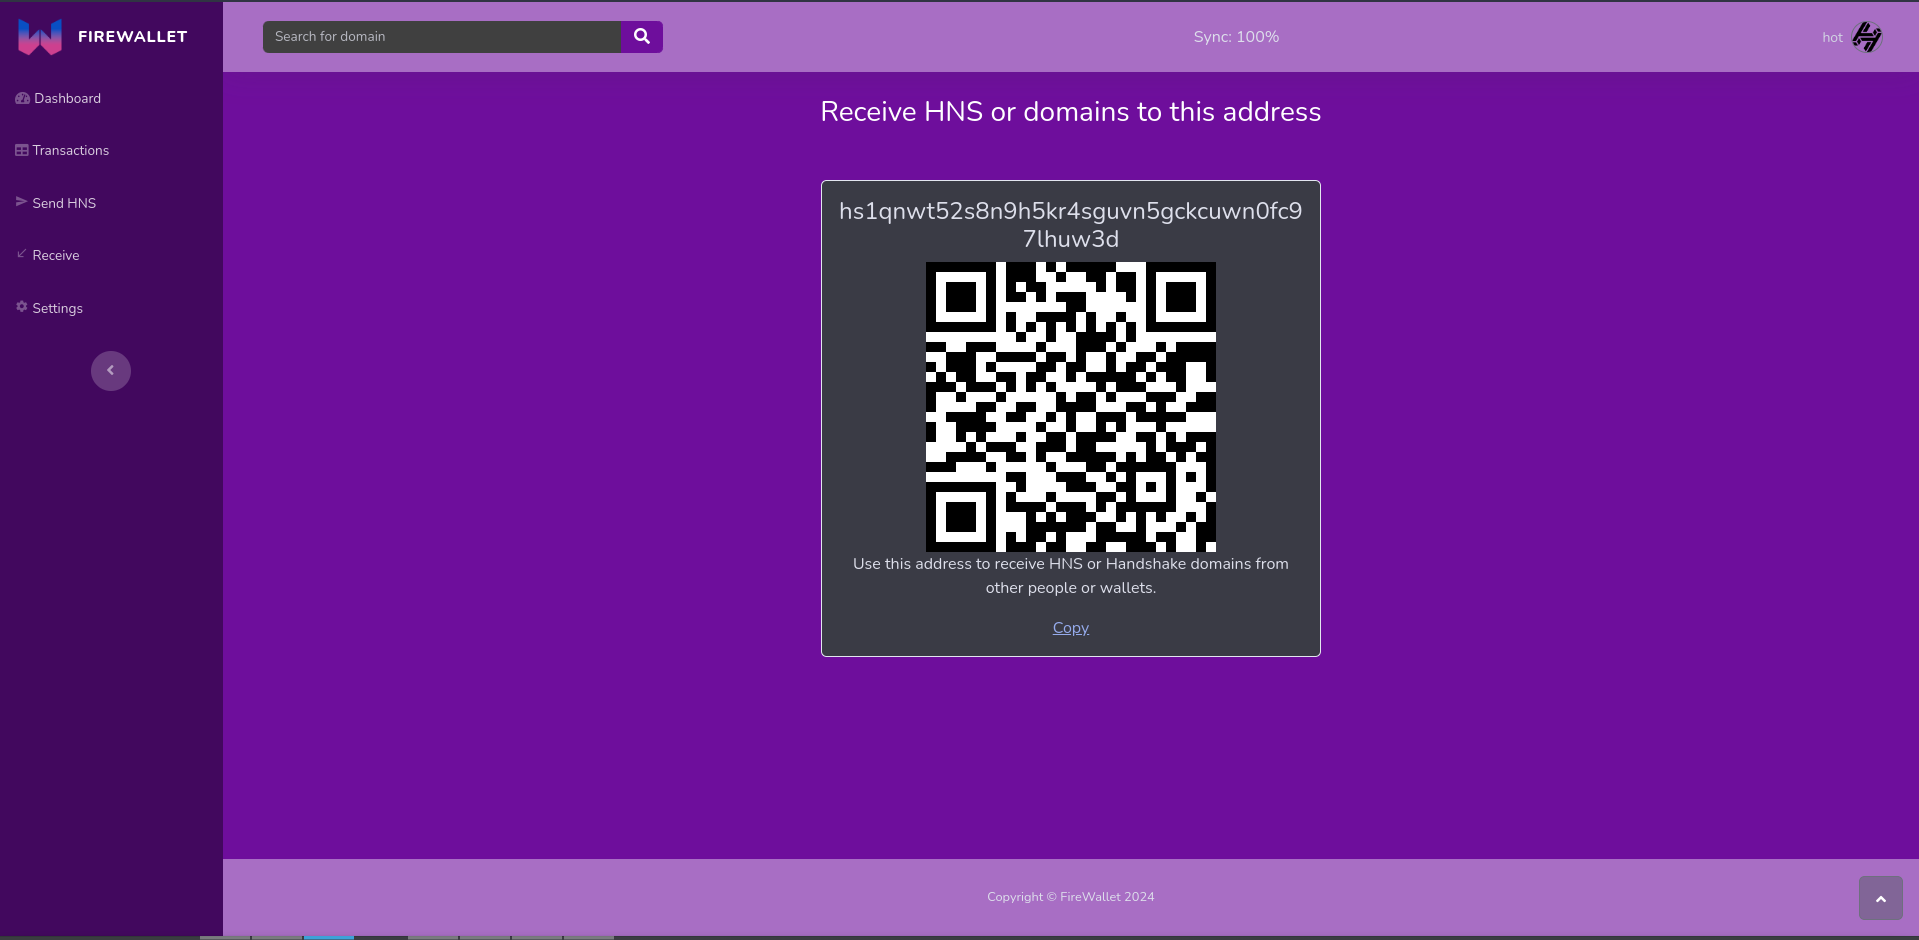
Task: Click the search magnifier icon
Action: point(641,36)
